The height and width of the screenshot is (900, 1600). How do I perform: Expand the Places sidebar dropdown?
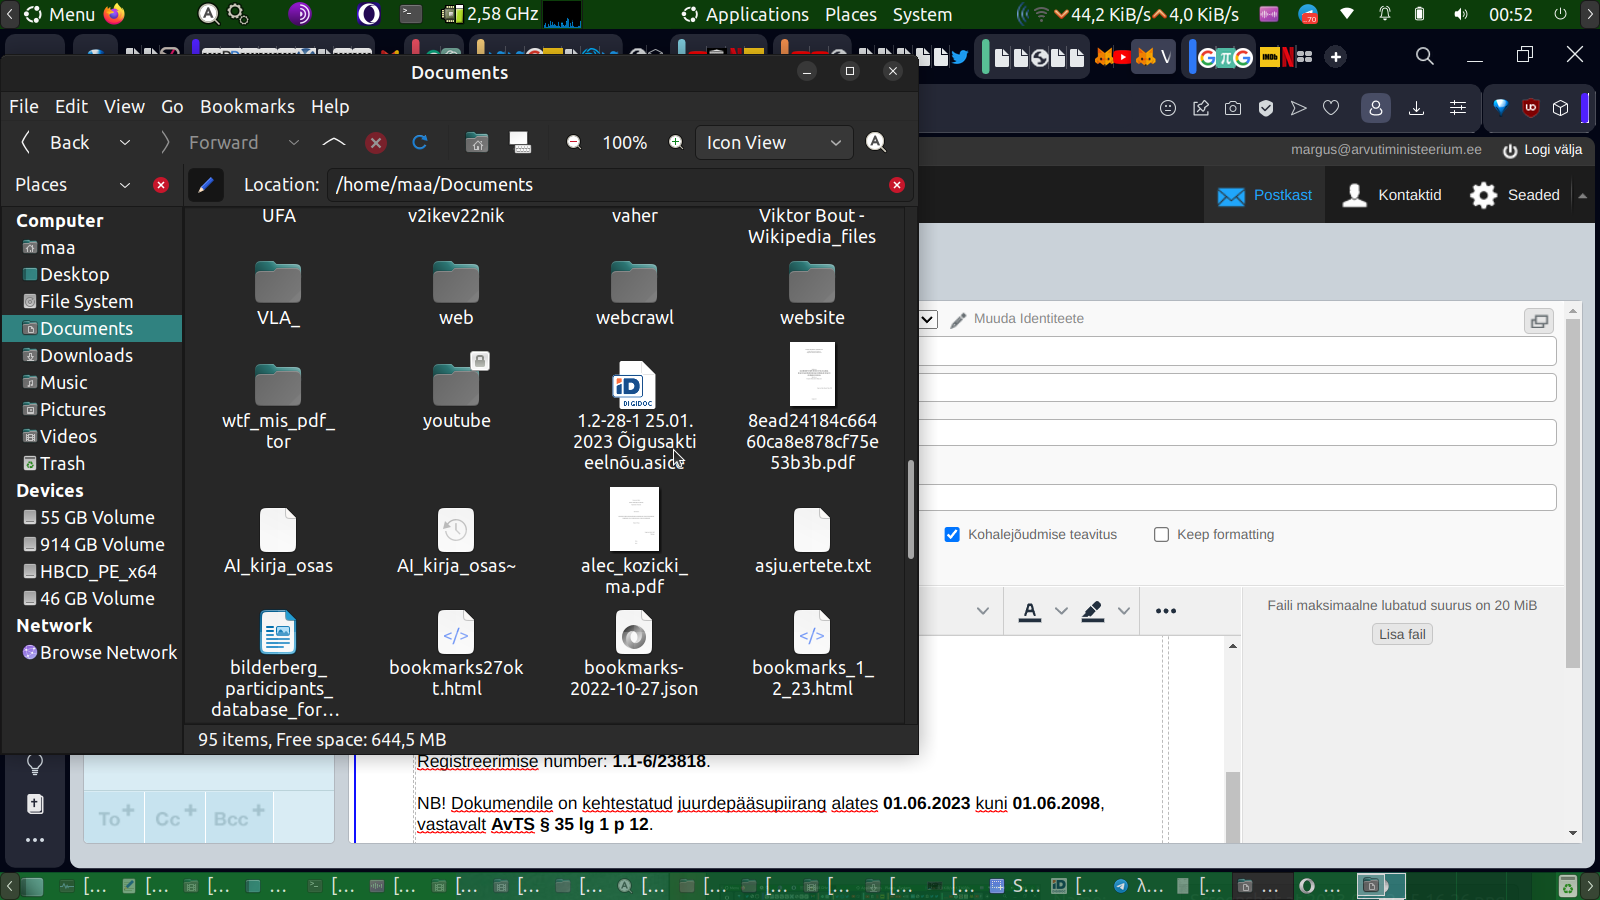(125, 185)
